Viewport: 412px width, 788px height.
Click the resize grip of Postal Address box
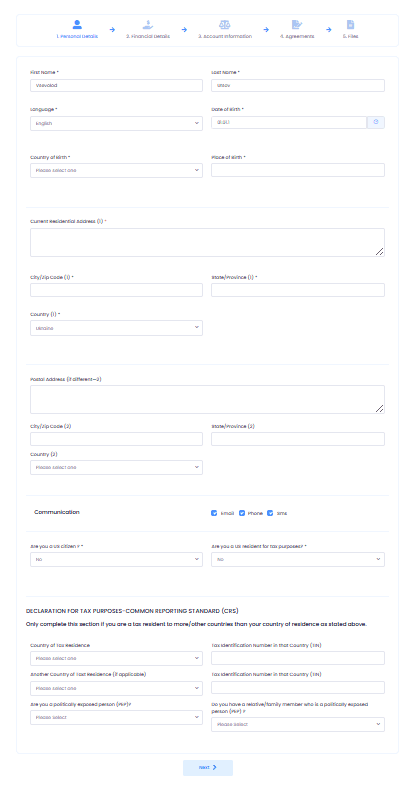[x=380, y=409]
